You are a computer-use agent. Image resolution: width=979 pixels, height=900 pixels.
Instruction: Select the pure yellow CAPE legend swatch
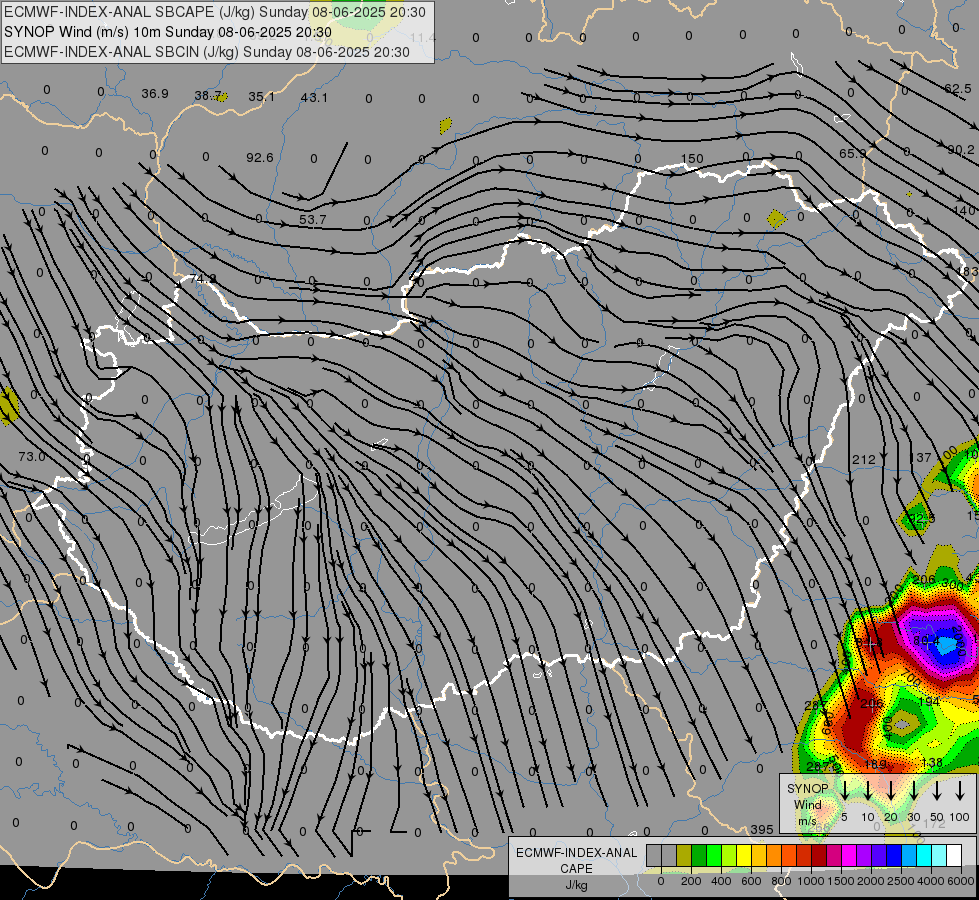(x=744, y=856)
